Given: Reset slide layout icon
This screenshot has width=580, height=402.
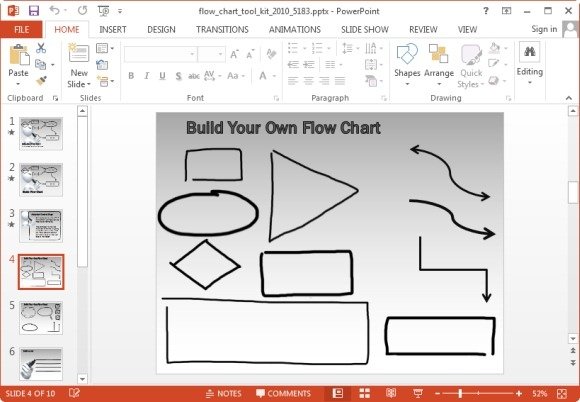Looking at the screenshot, I should (102, 65).
